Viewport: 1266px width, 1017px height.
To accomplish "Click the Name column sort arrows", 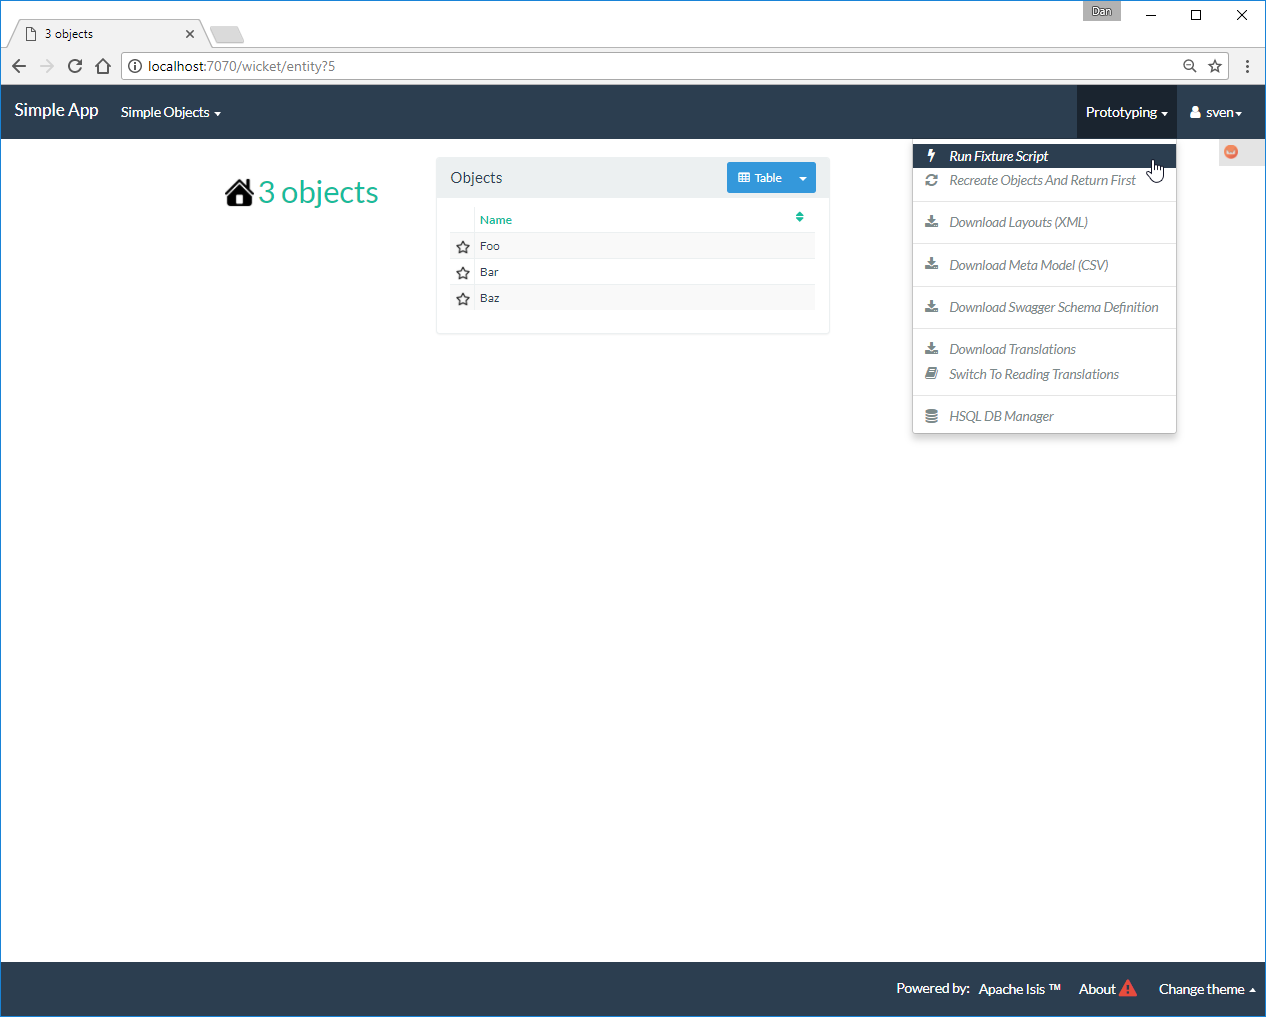I will (x=799, y=217).
